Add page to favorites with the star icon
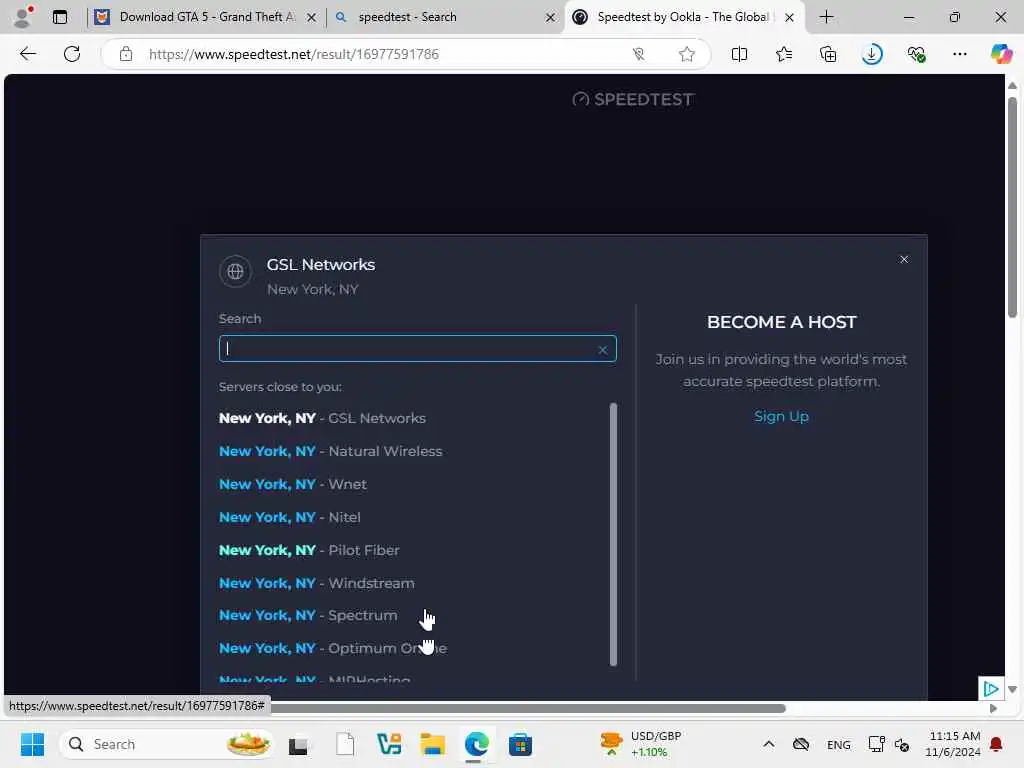 point(686,54)
